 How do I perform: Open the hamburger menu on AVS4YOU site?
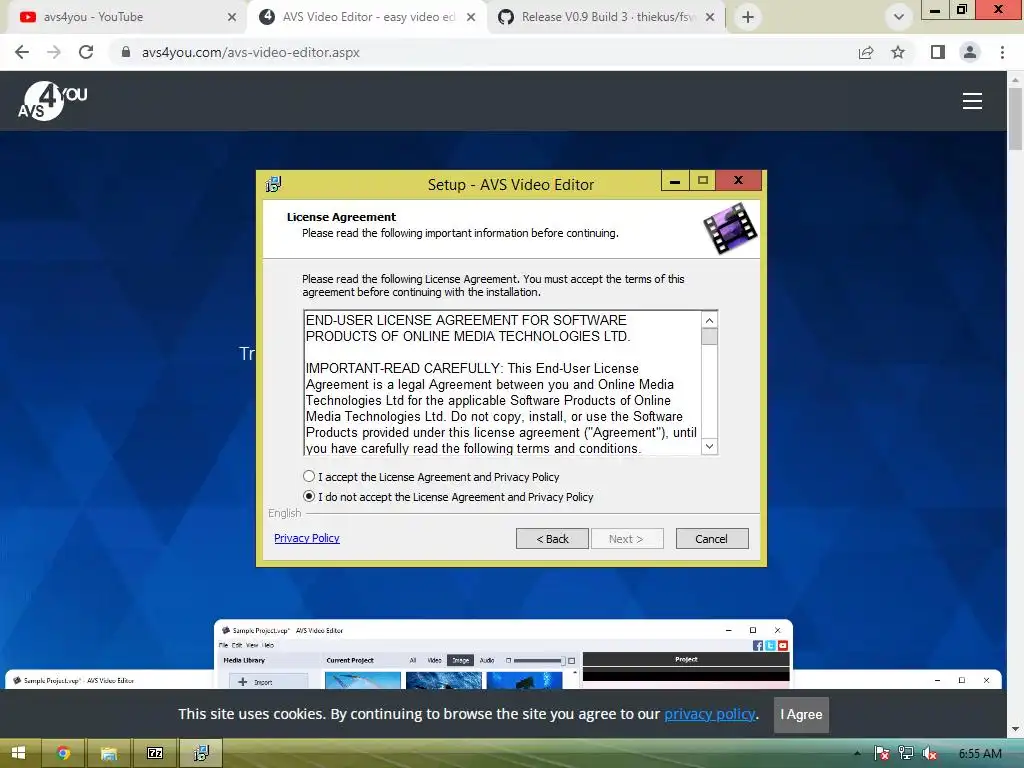[x=972, y=101]
